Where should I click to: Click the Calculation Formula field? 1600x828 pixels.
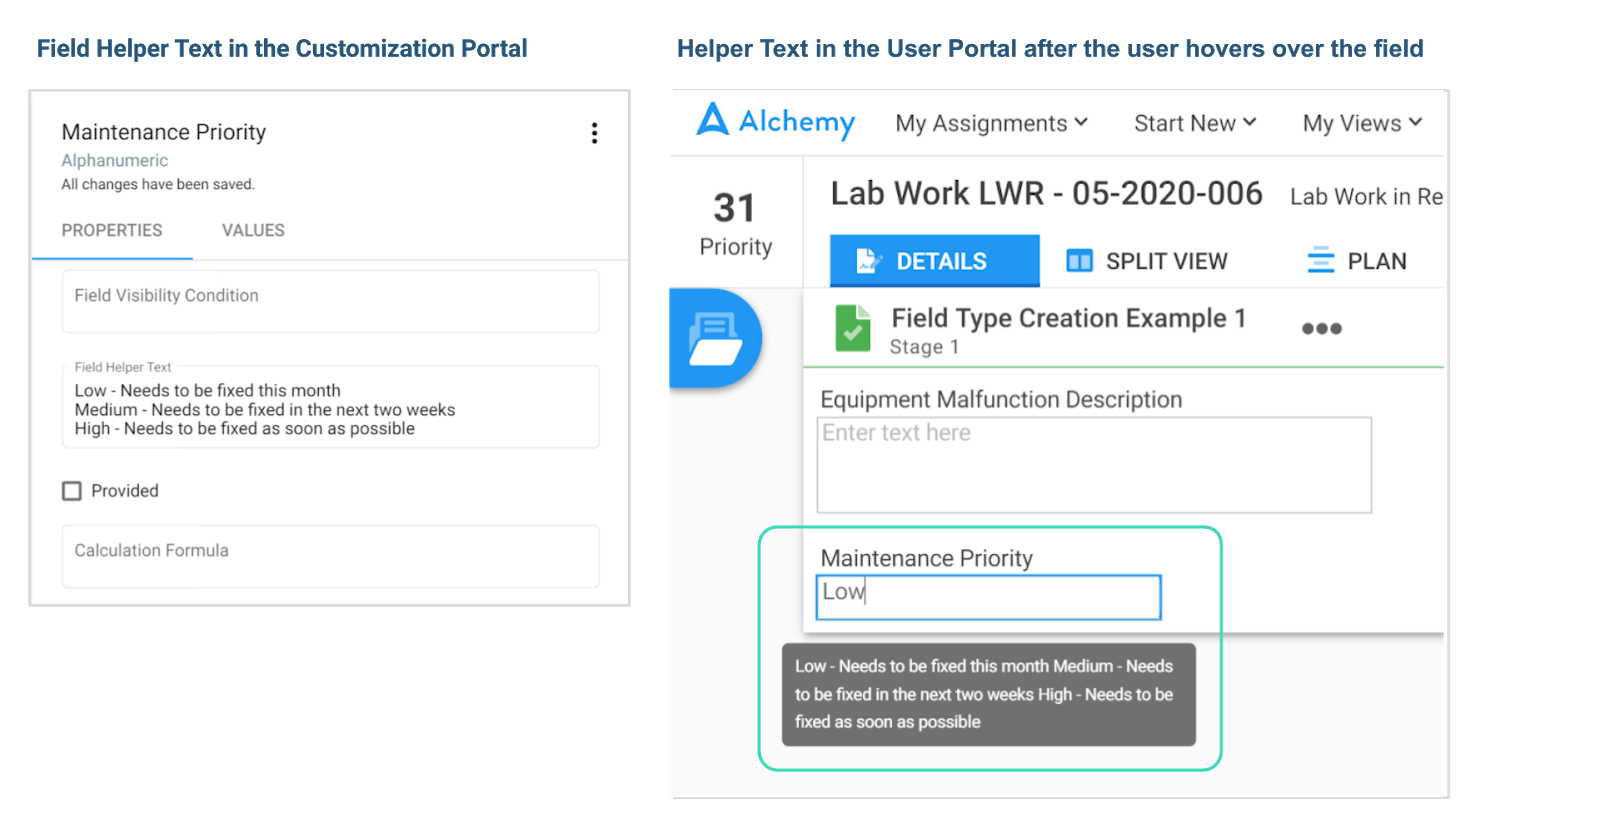330,556
